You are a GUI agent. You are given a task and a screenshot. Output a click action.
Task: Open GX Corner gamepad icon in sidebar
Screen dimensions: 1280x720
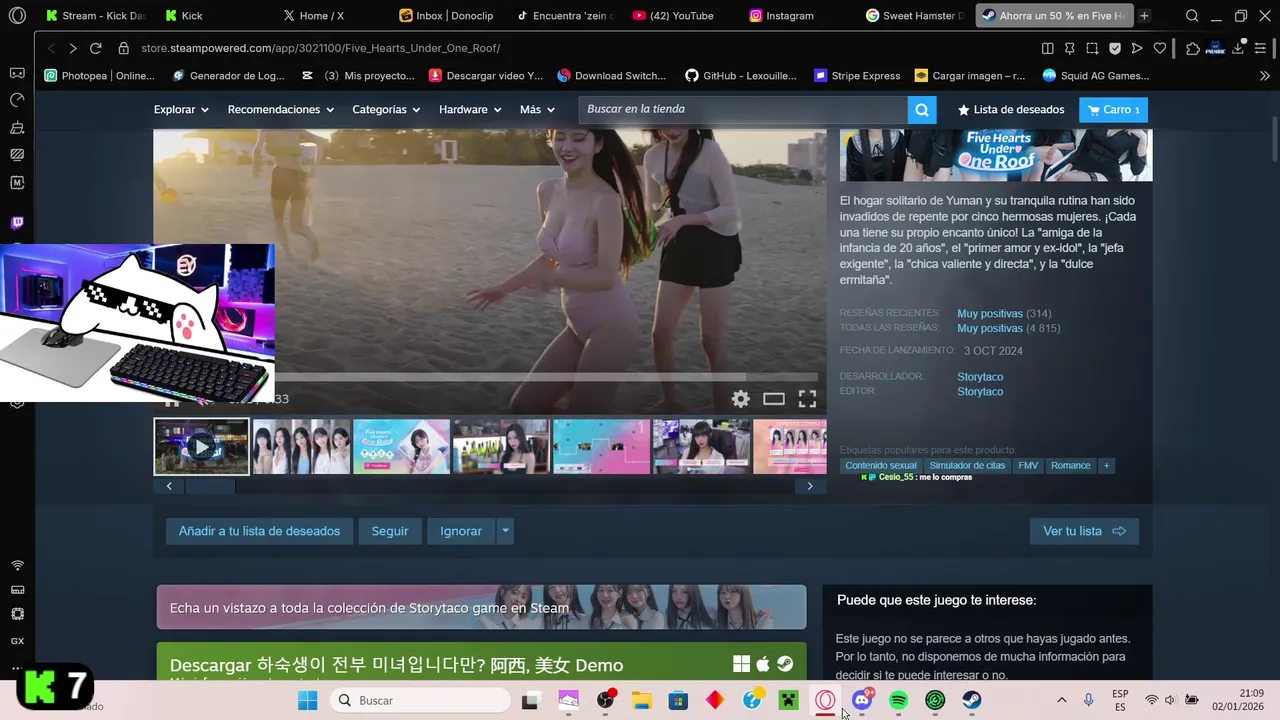click(17, 73)
